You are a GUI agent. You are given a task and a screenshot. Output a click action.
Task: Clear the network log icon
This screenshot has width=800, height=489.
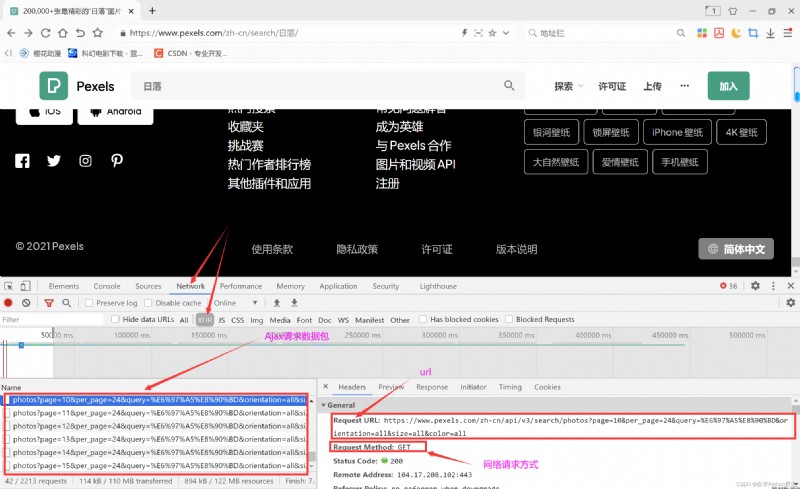(26, 303)
